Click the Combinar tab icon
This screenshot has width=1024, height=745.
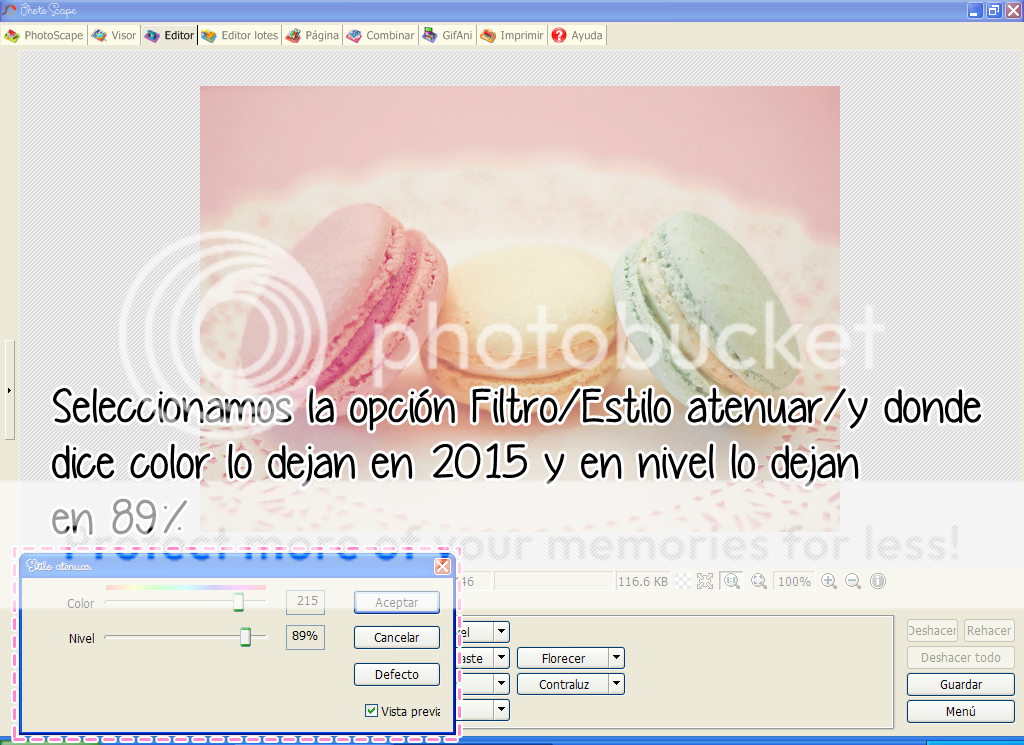coord(354,35)
